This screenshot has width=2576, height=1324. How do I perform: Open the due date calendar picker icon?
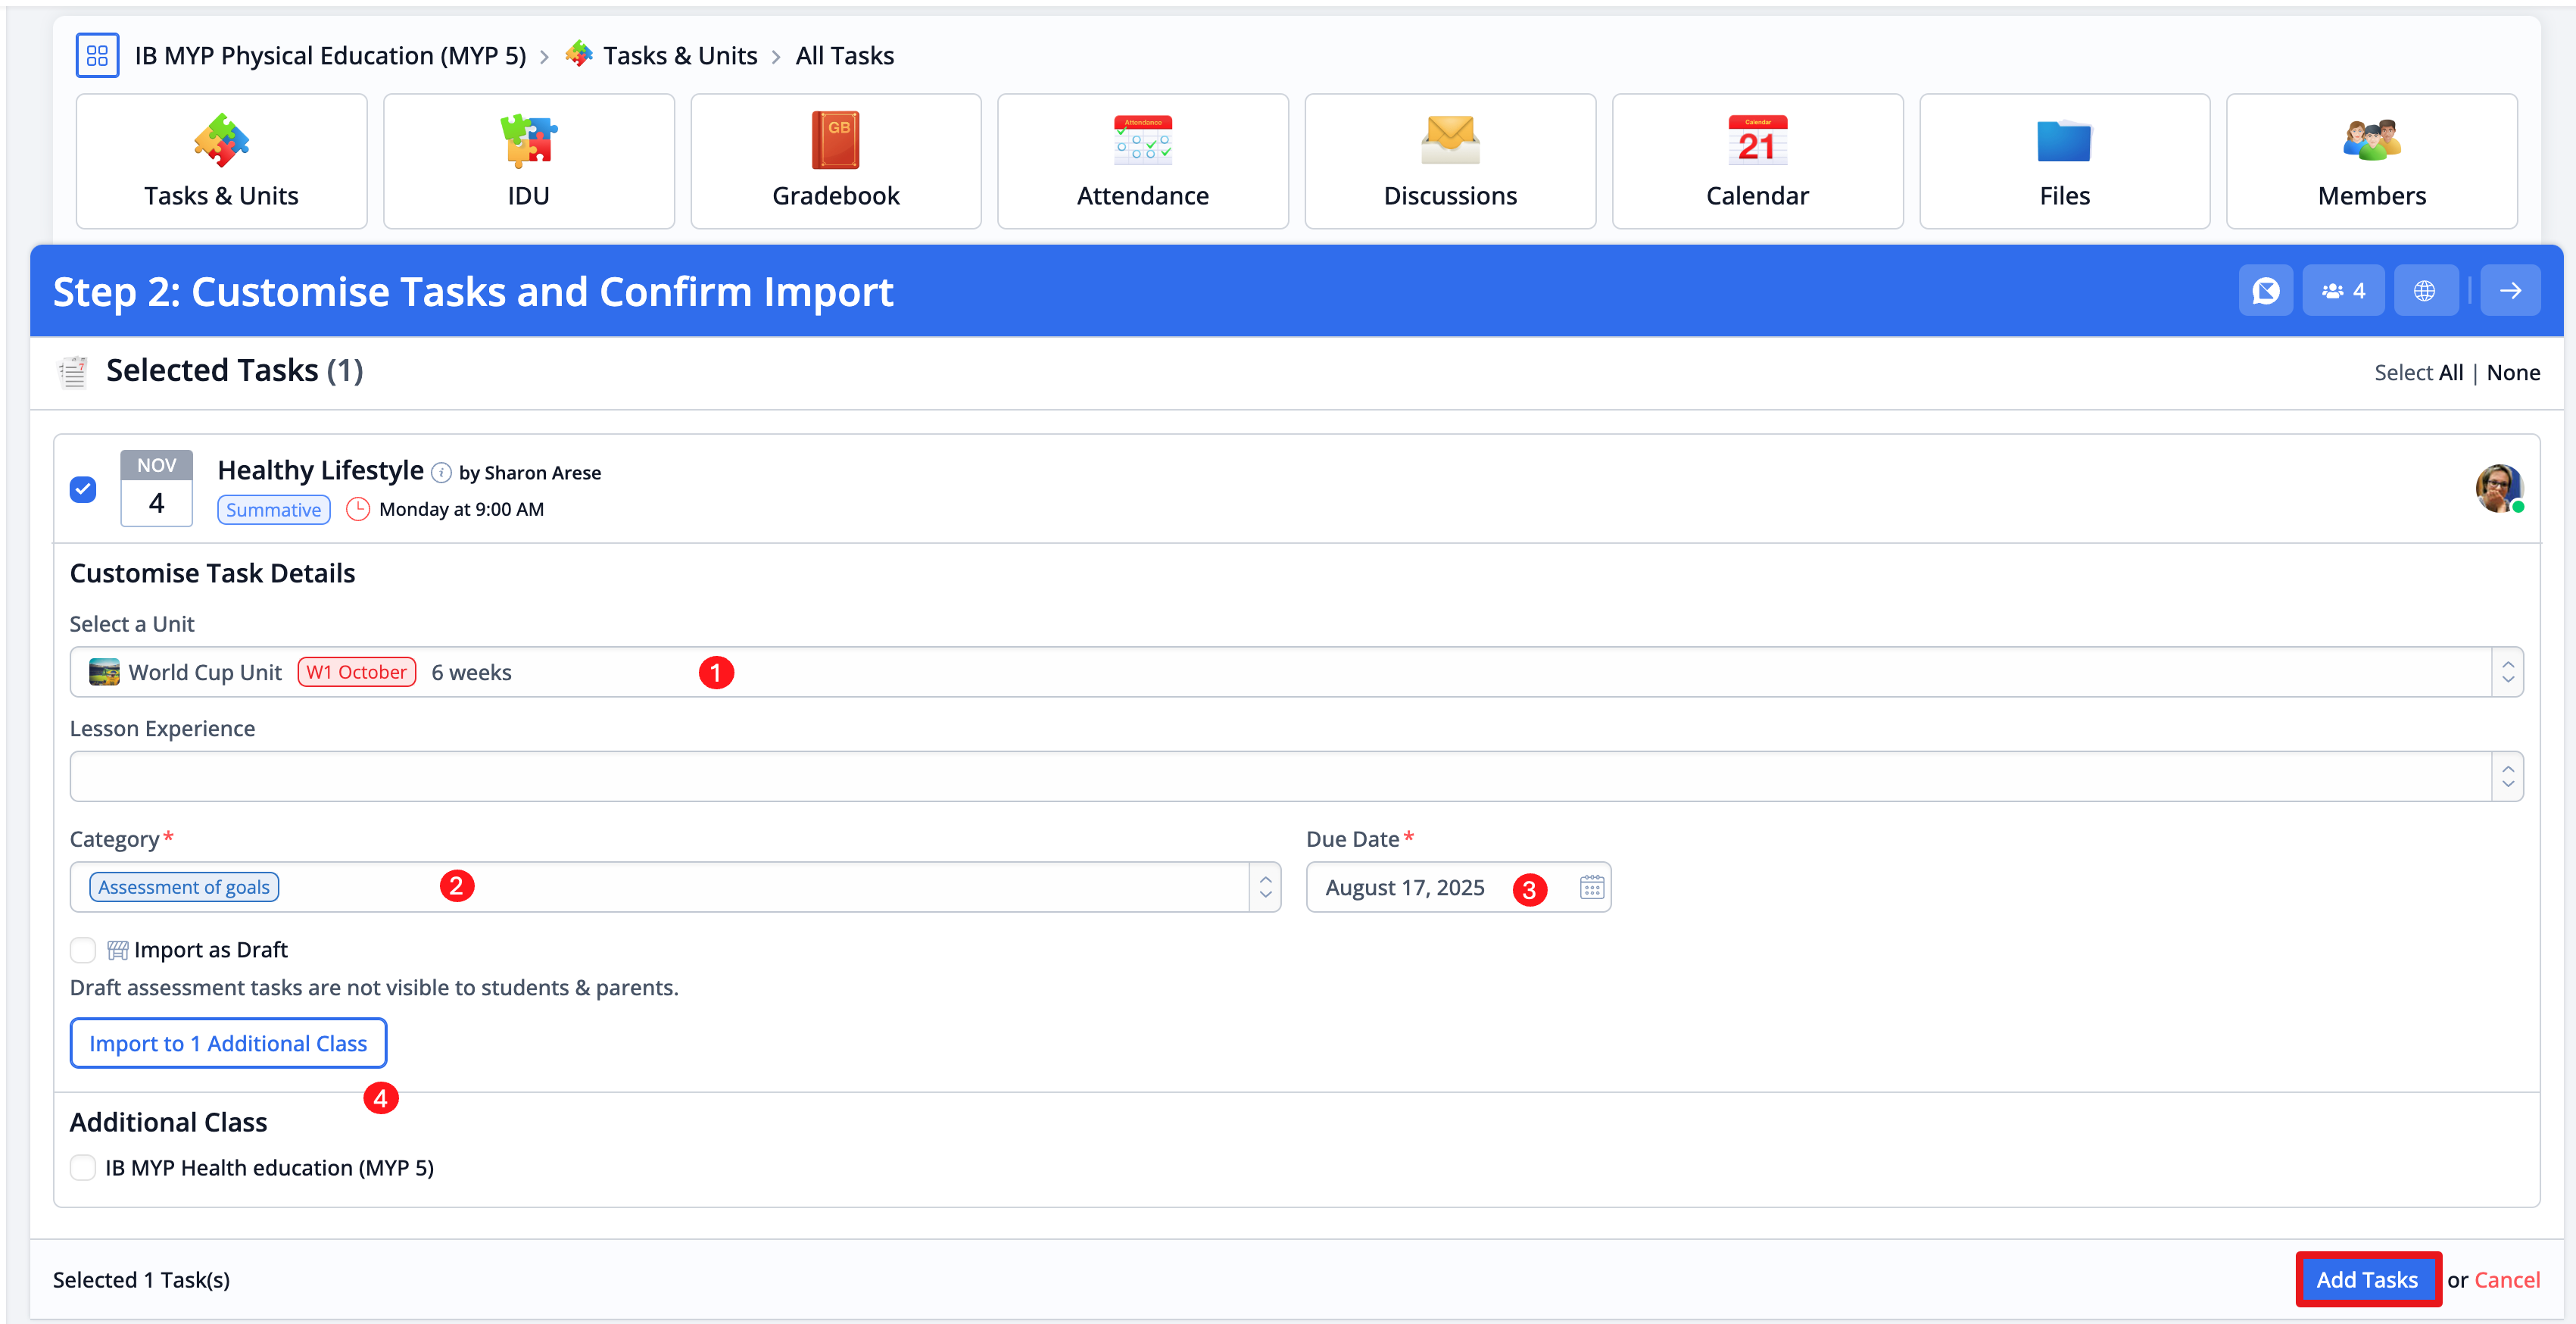pos(1591,887)
